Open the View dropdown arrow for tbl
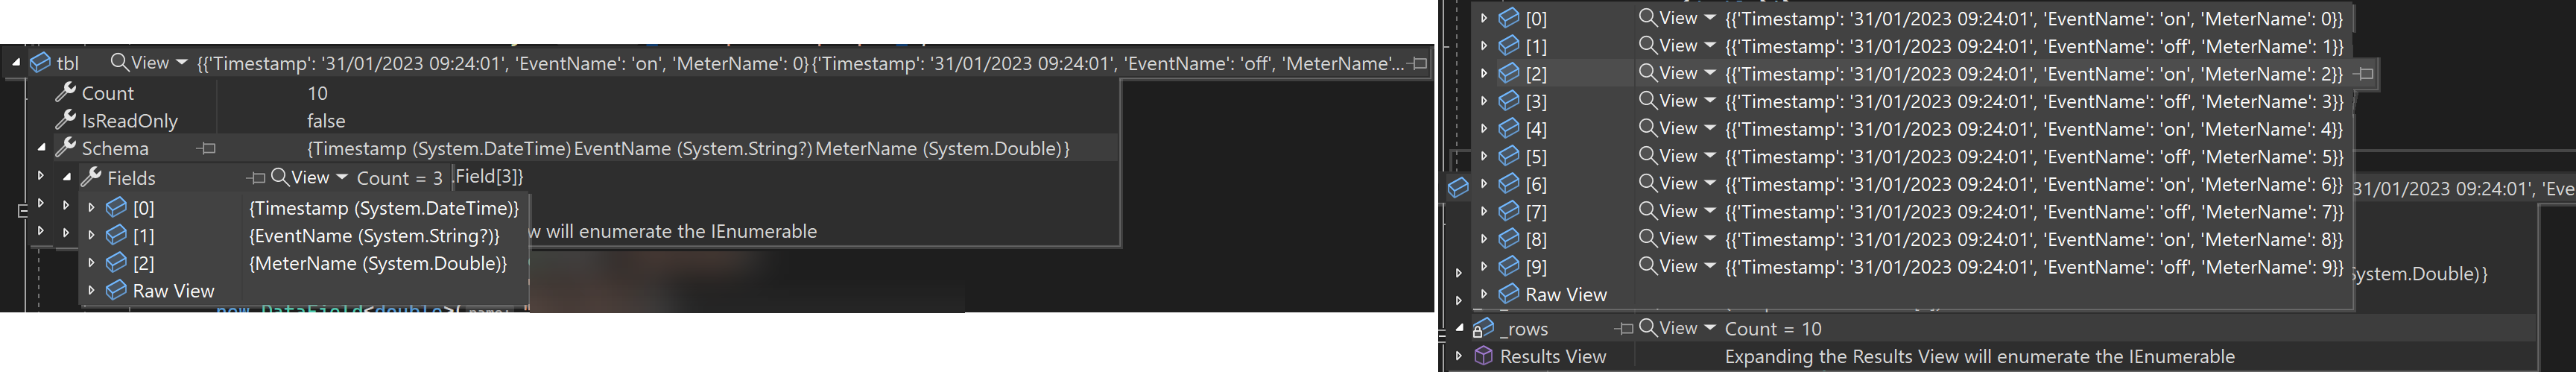The height and width of the screenshot is (372, 2576). 181,62
